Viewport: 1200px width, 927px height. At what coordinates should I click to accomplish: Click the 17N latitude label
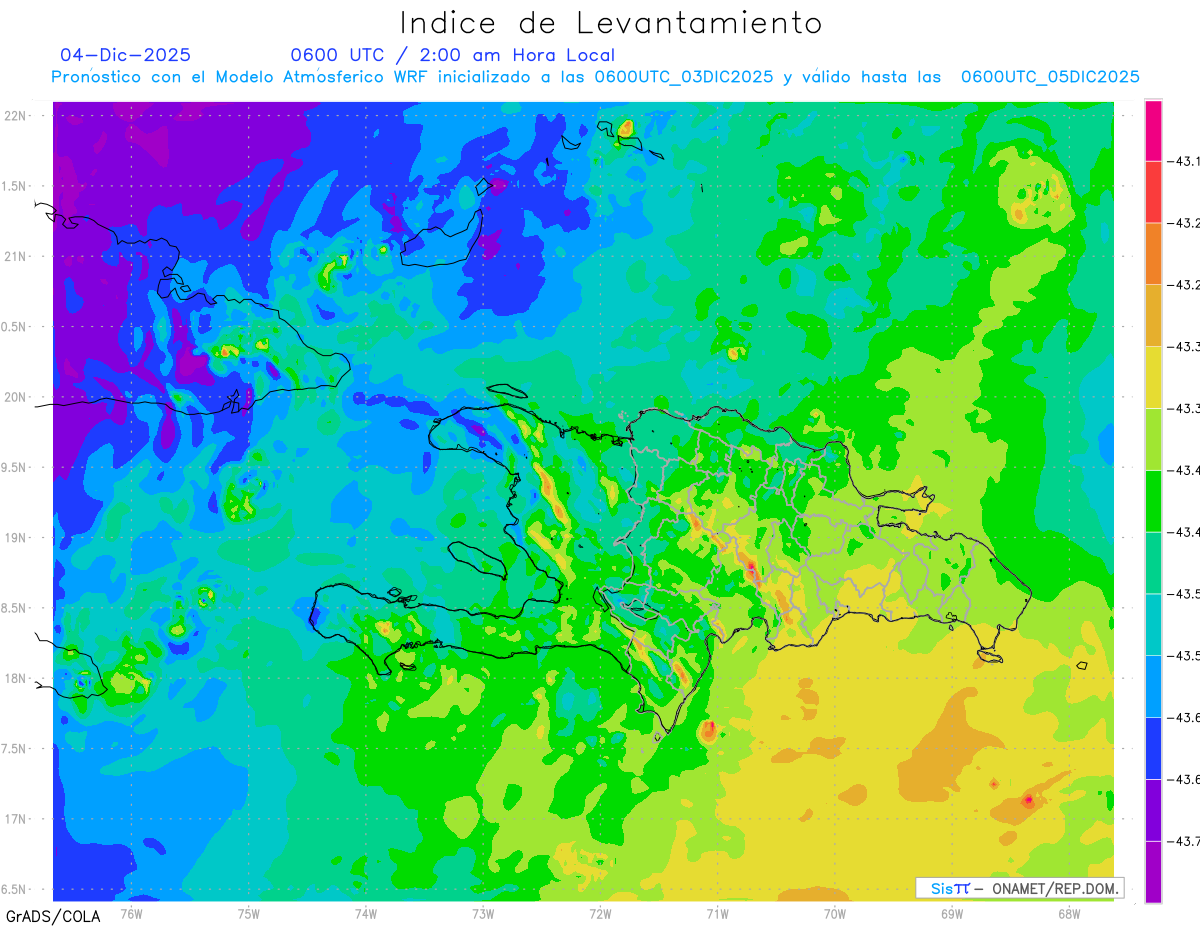click(16, 819)
